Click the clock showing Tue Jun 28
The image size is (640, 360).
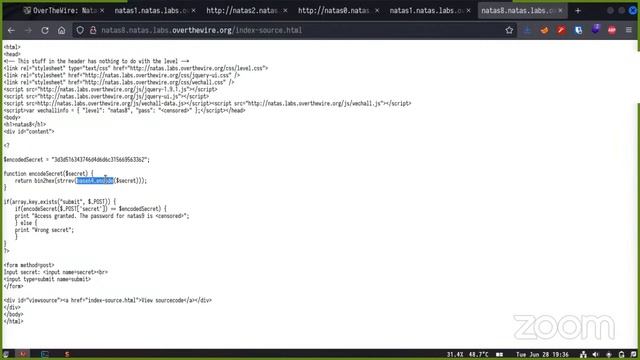point(542,354)
